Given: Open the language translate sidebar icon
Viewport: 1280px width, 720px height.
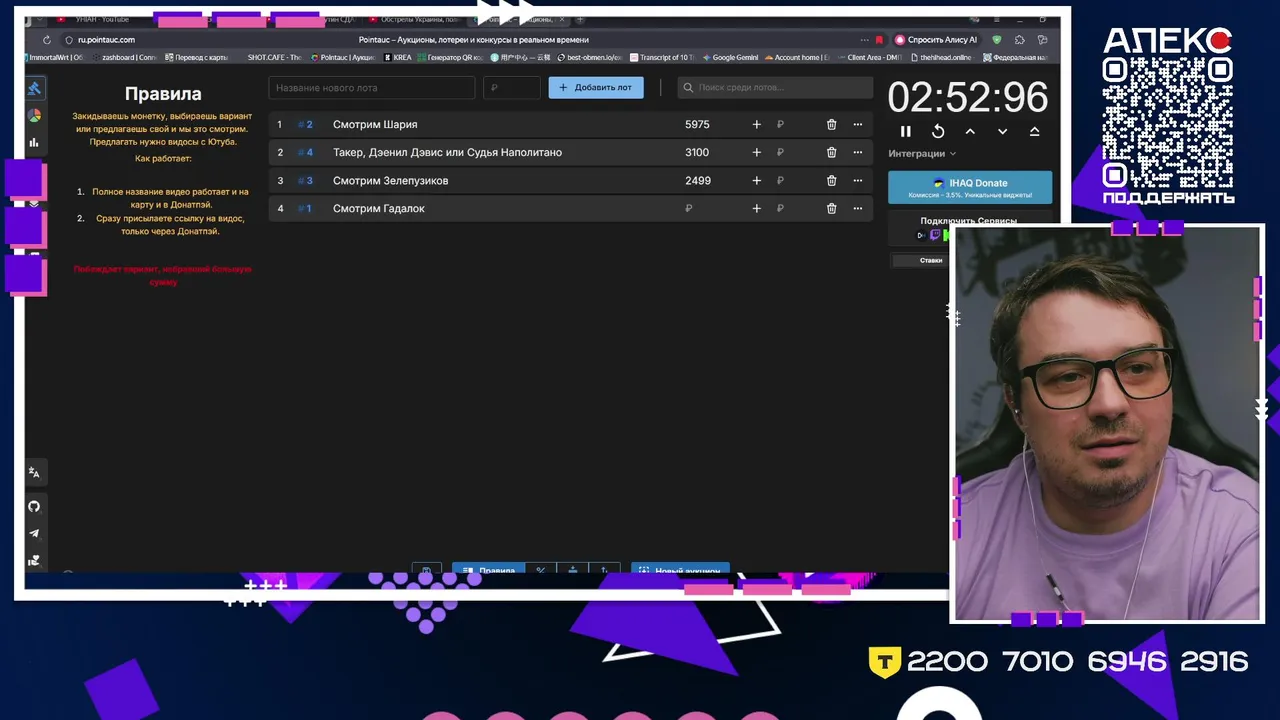Looking at the screenshot, I should point(34,472).
